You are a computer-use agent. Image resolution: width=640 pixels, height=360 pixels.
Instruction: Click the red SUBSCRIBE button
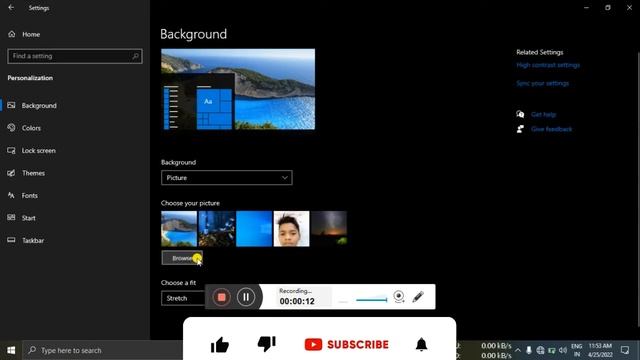[347, 344]
